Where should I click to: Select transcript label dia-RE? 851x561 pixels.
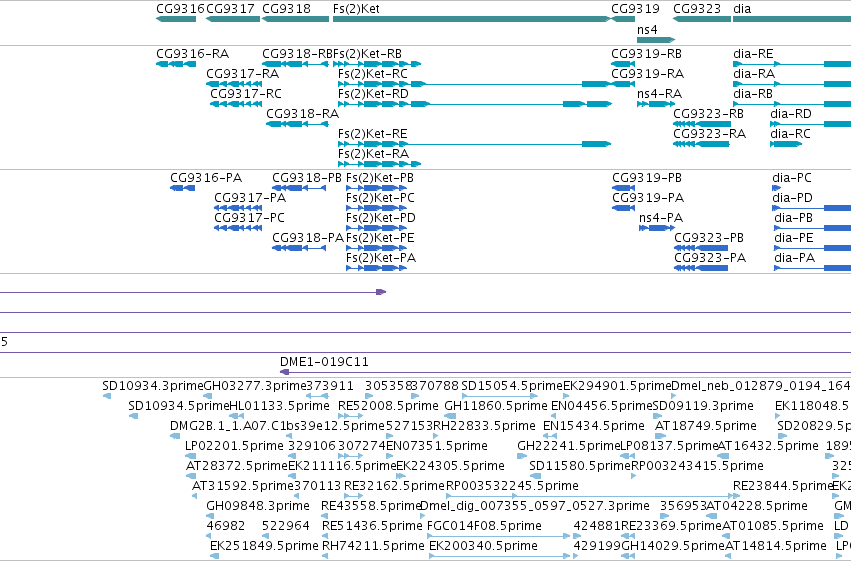click(x=753, y=54)
